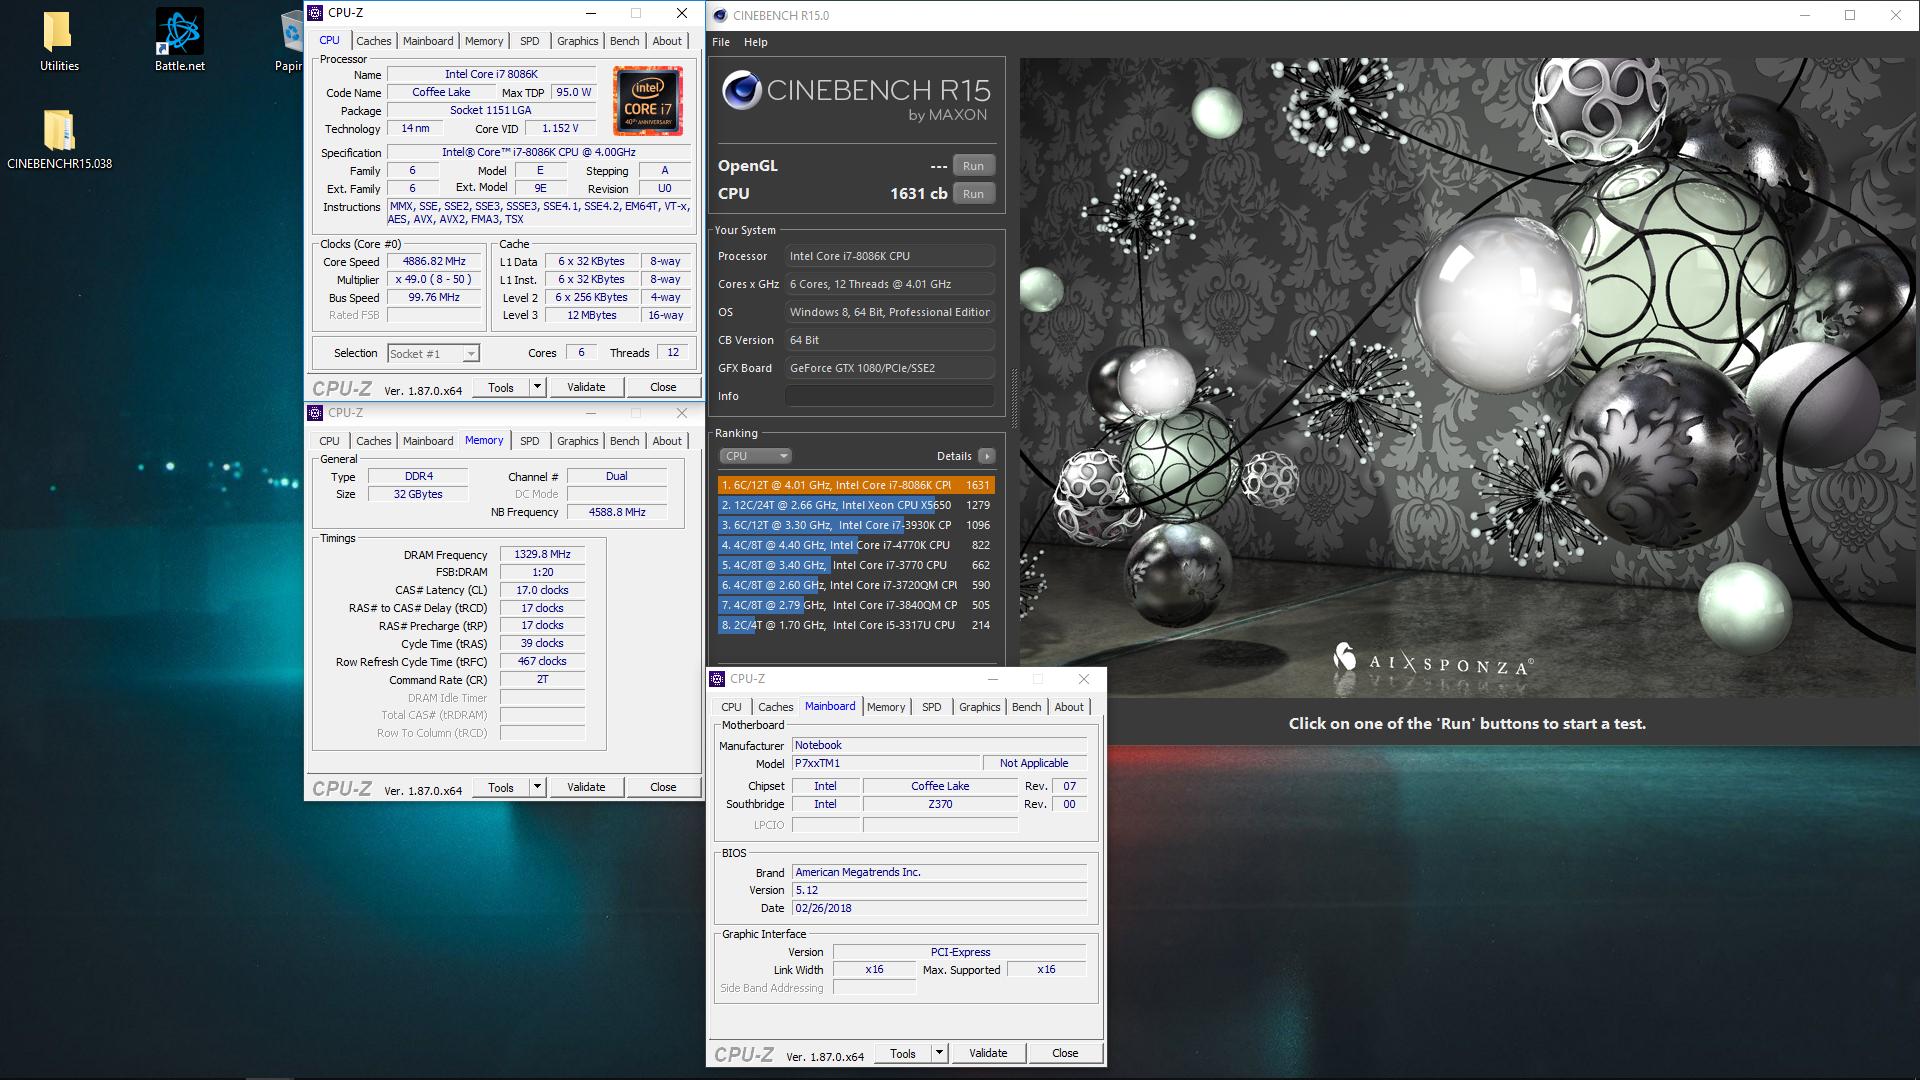Select ranking entry Intel Core i5-3317U
This screenshot has height=1080, width=1920.
[856, 625]
